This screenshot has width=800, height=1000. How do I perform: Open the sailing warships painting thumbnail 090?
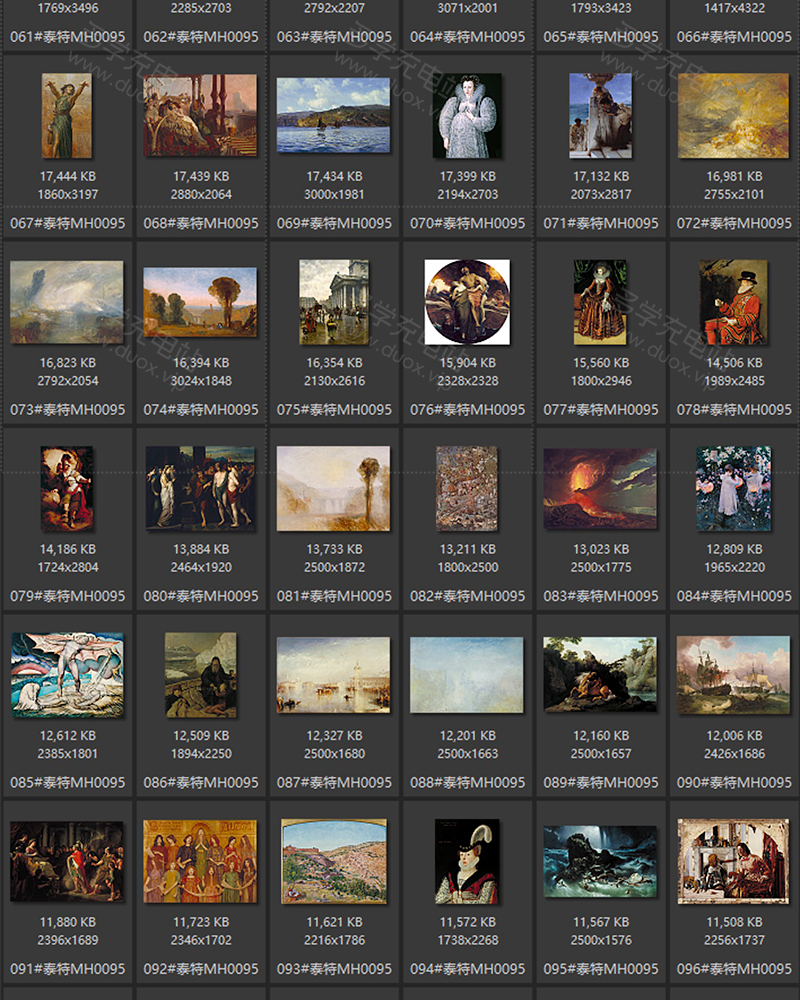733,675
